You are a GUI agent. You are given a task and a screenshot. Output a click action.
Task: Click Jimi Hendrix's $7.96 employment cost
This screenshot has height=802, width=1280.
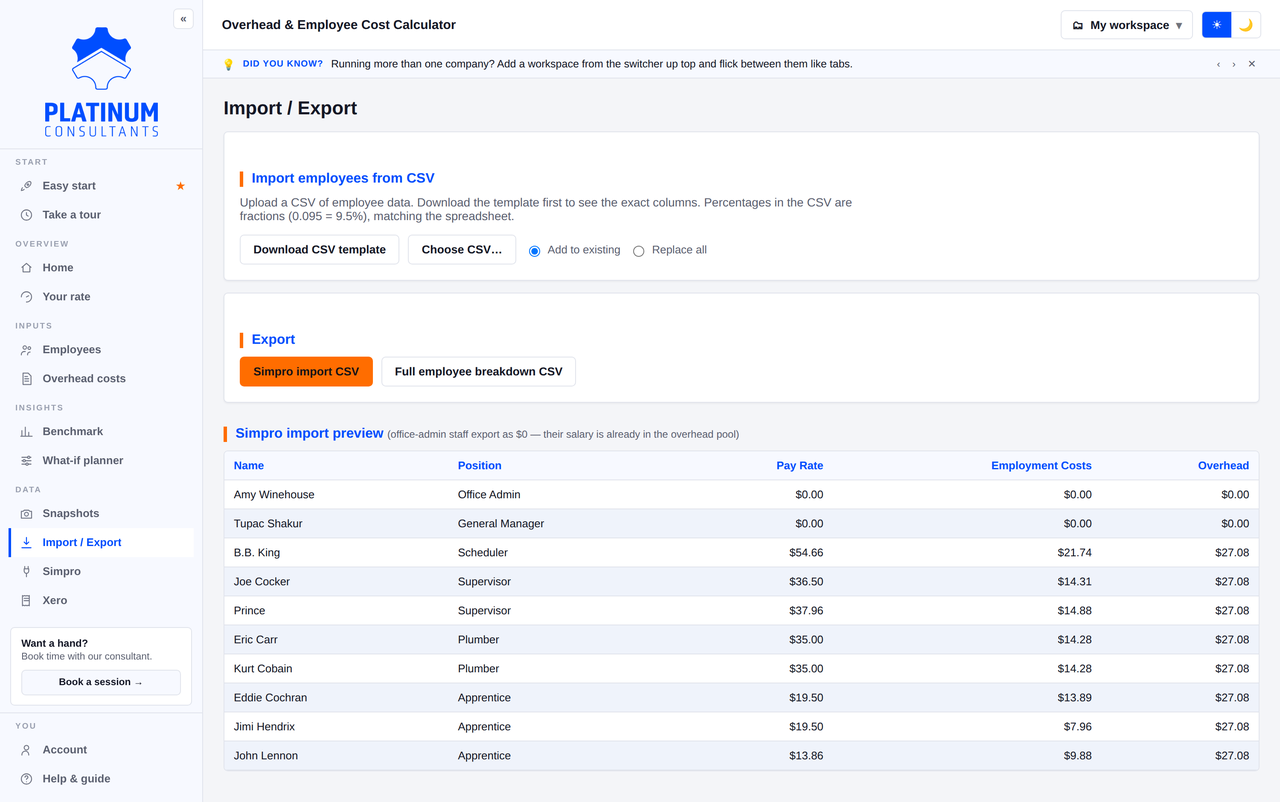[1078, 727]
